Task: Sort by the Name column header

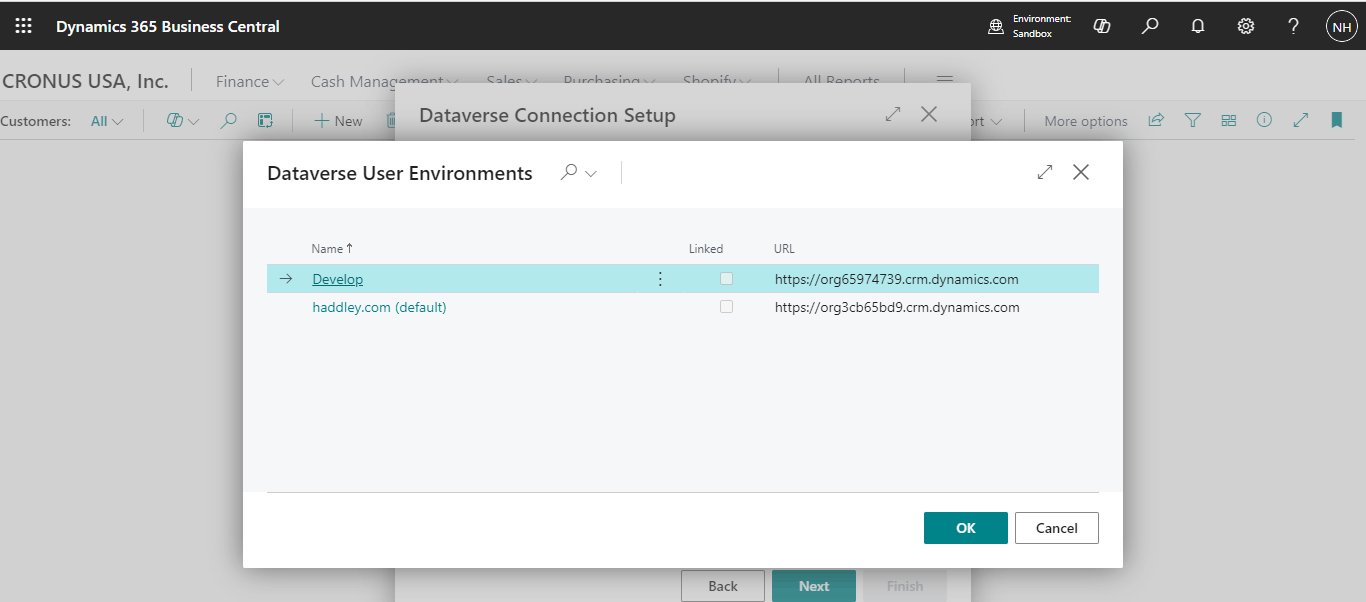Action: click(x=331, y=249)
